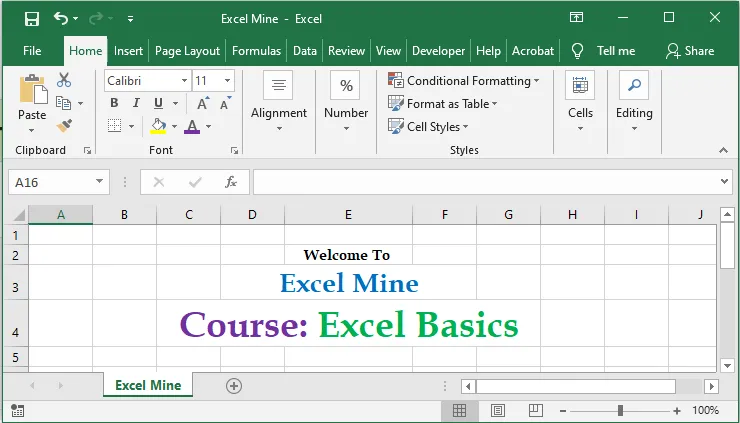Switch to the Page Layout tab
The height and width of the screenshot is (423, 740).
(x=187, y=51)
